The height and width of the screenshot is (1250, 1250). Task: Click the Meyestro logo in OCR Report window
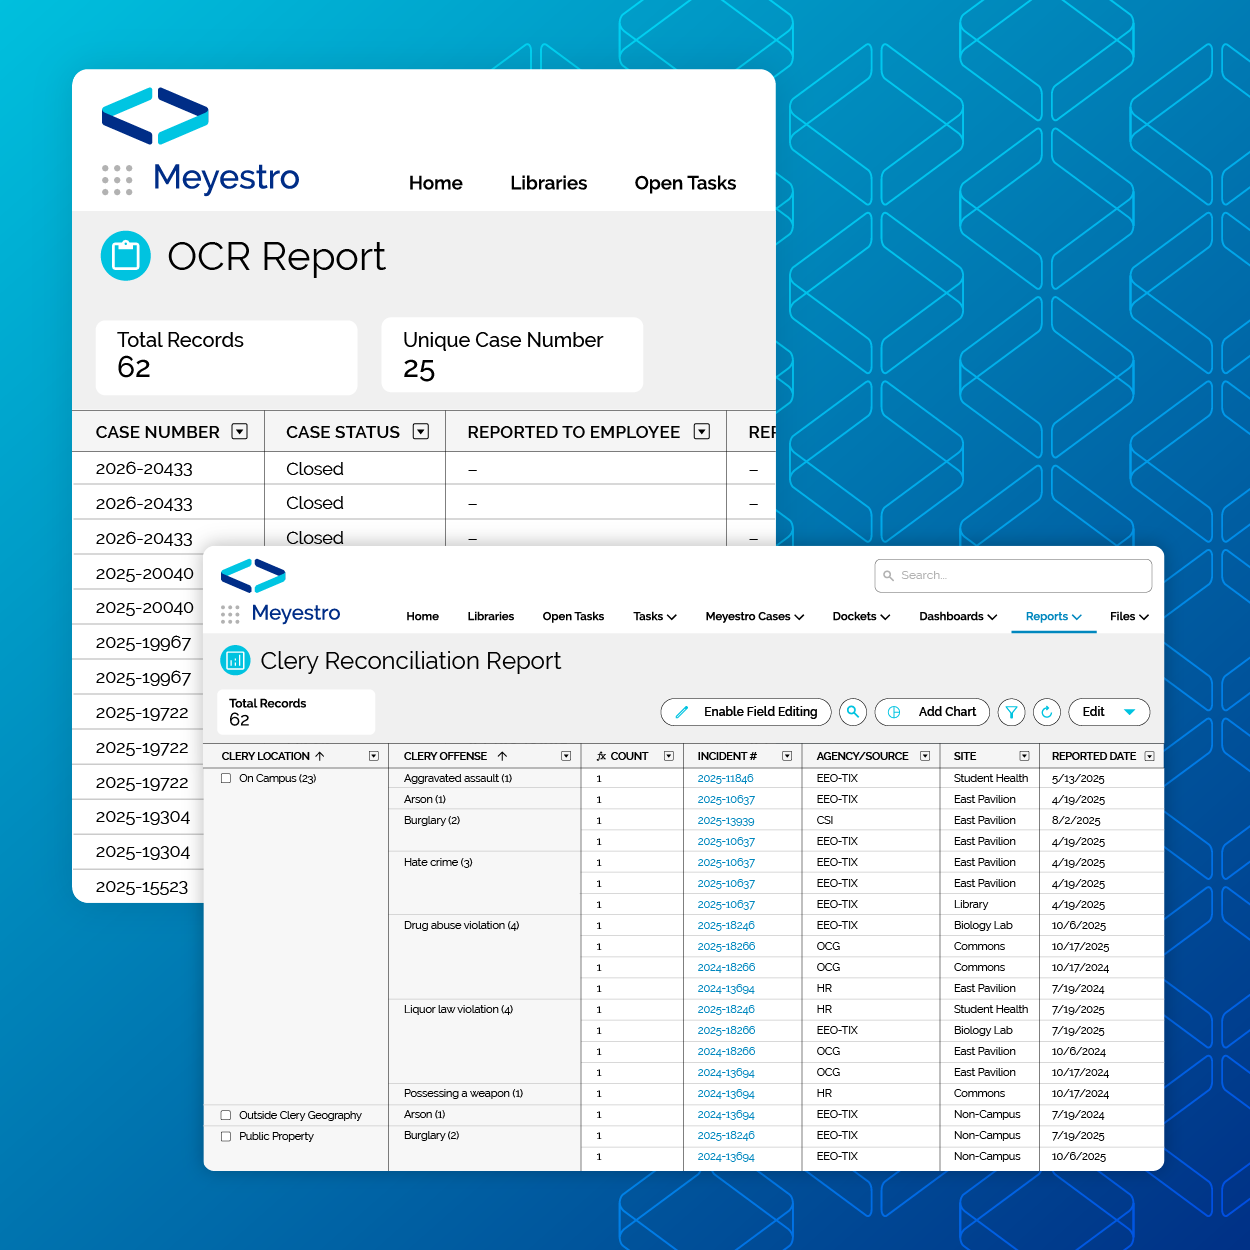pos(155,115)
